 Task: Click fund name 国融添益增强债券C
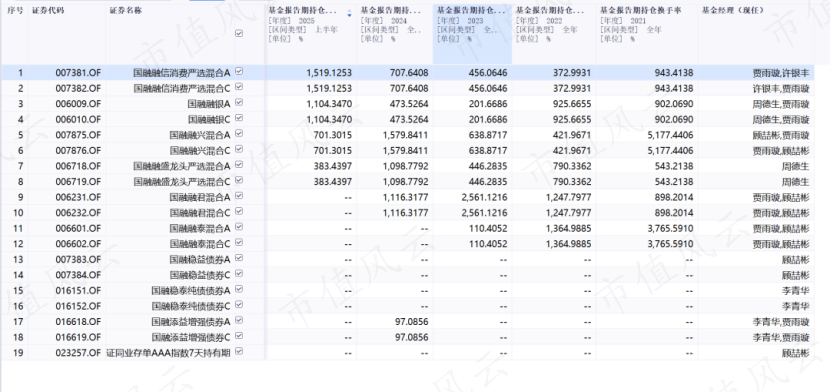click(191, 337)
